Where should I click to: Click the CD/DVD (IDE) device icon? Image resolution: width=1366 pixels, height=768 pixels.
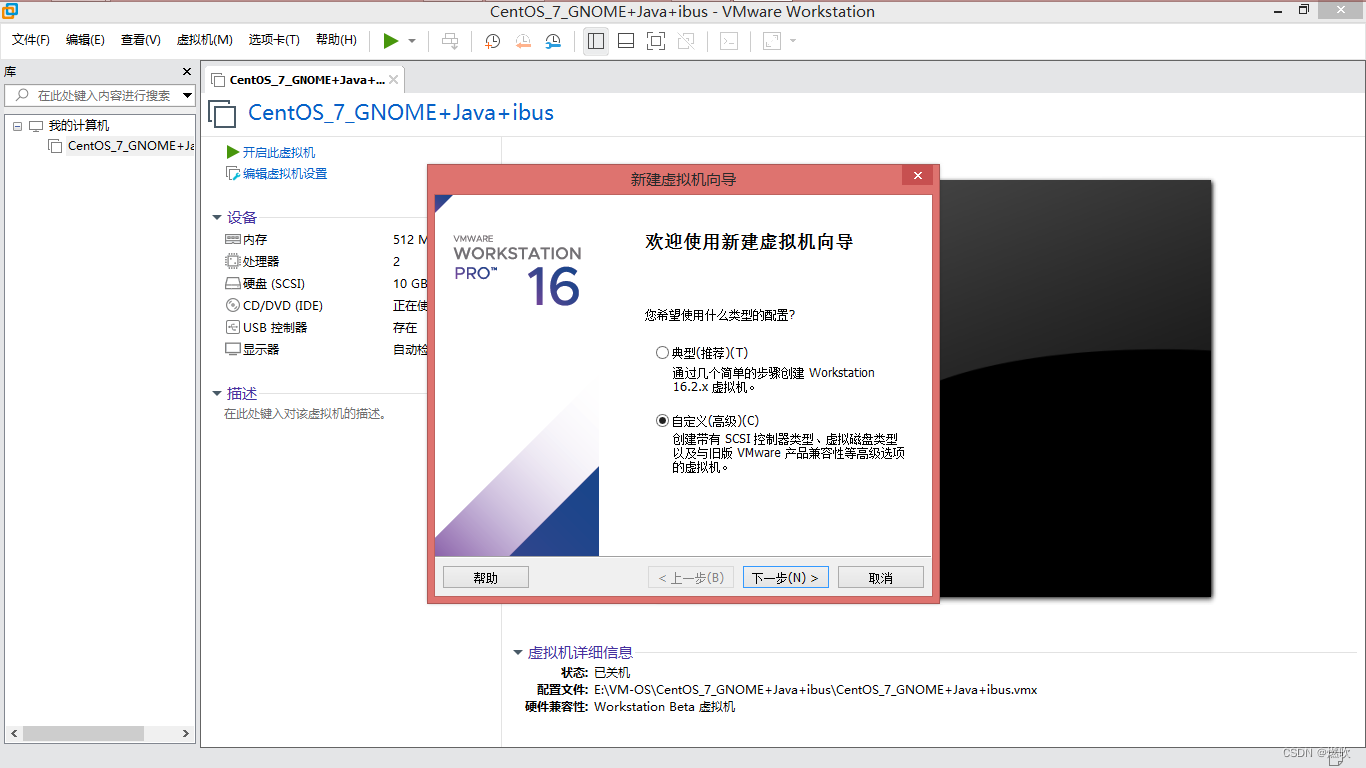(233, 305)
